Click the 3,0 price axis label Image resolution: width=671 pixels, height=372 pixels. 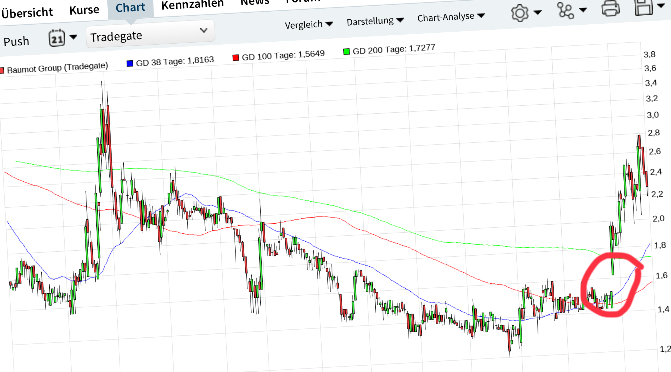coord(653,115)
